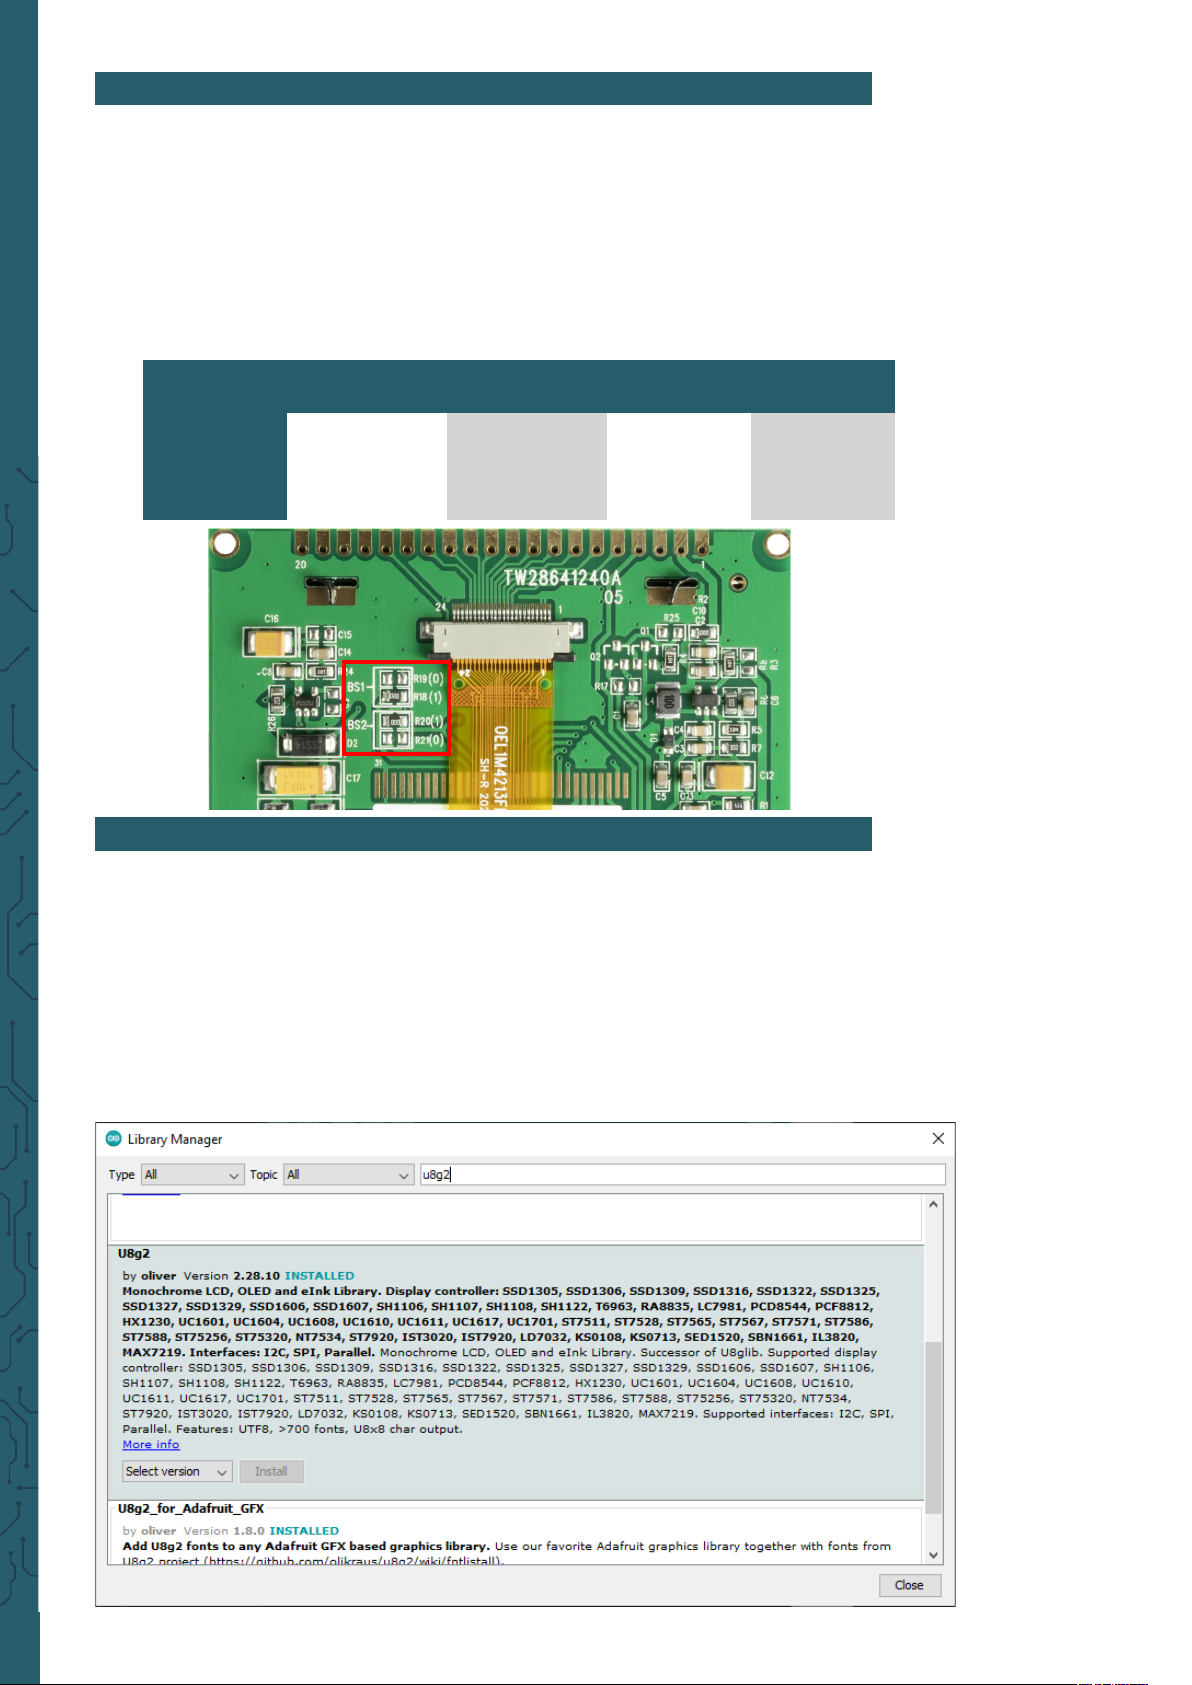Expand the Select version dropdown
1192x1685 pixels.
[177, 1471]
